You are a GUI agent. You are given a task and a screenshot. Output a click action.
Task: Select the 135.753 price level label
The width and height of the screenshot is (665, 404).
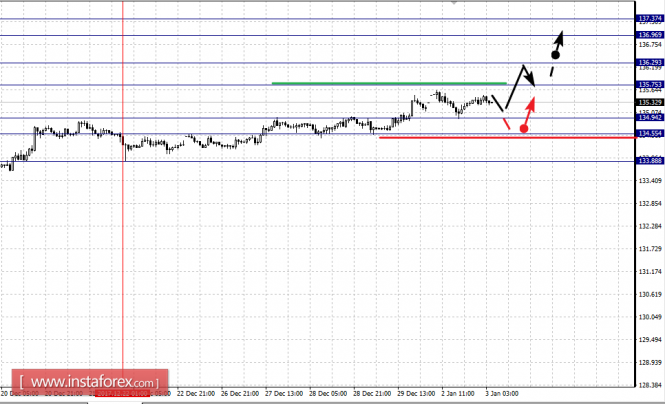pos(650,85)
